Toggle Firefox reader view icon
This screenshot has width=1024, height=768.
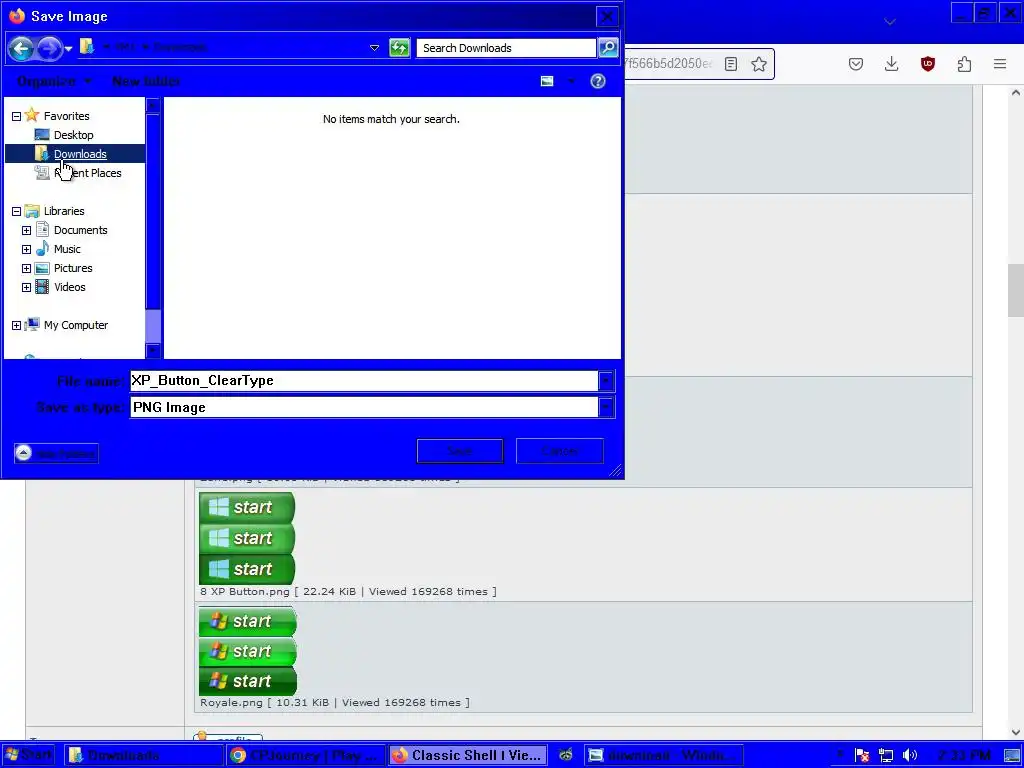tap(731, 64)
